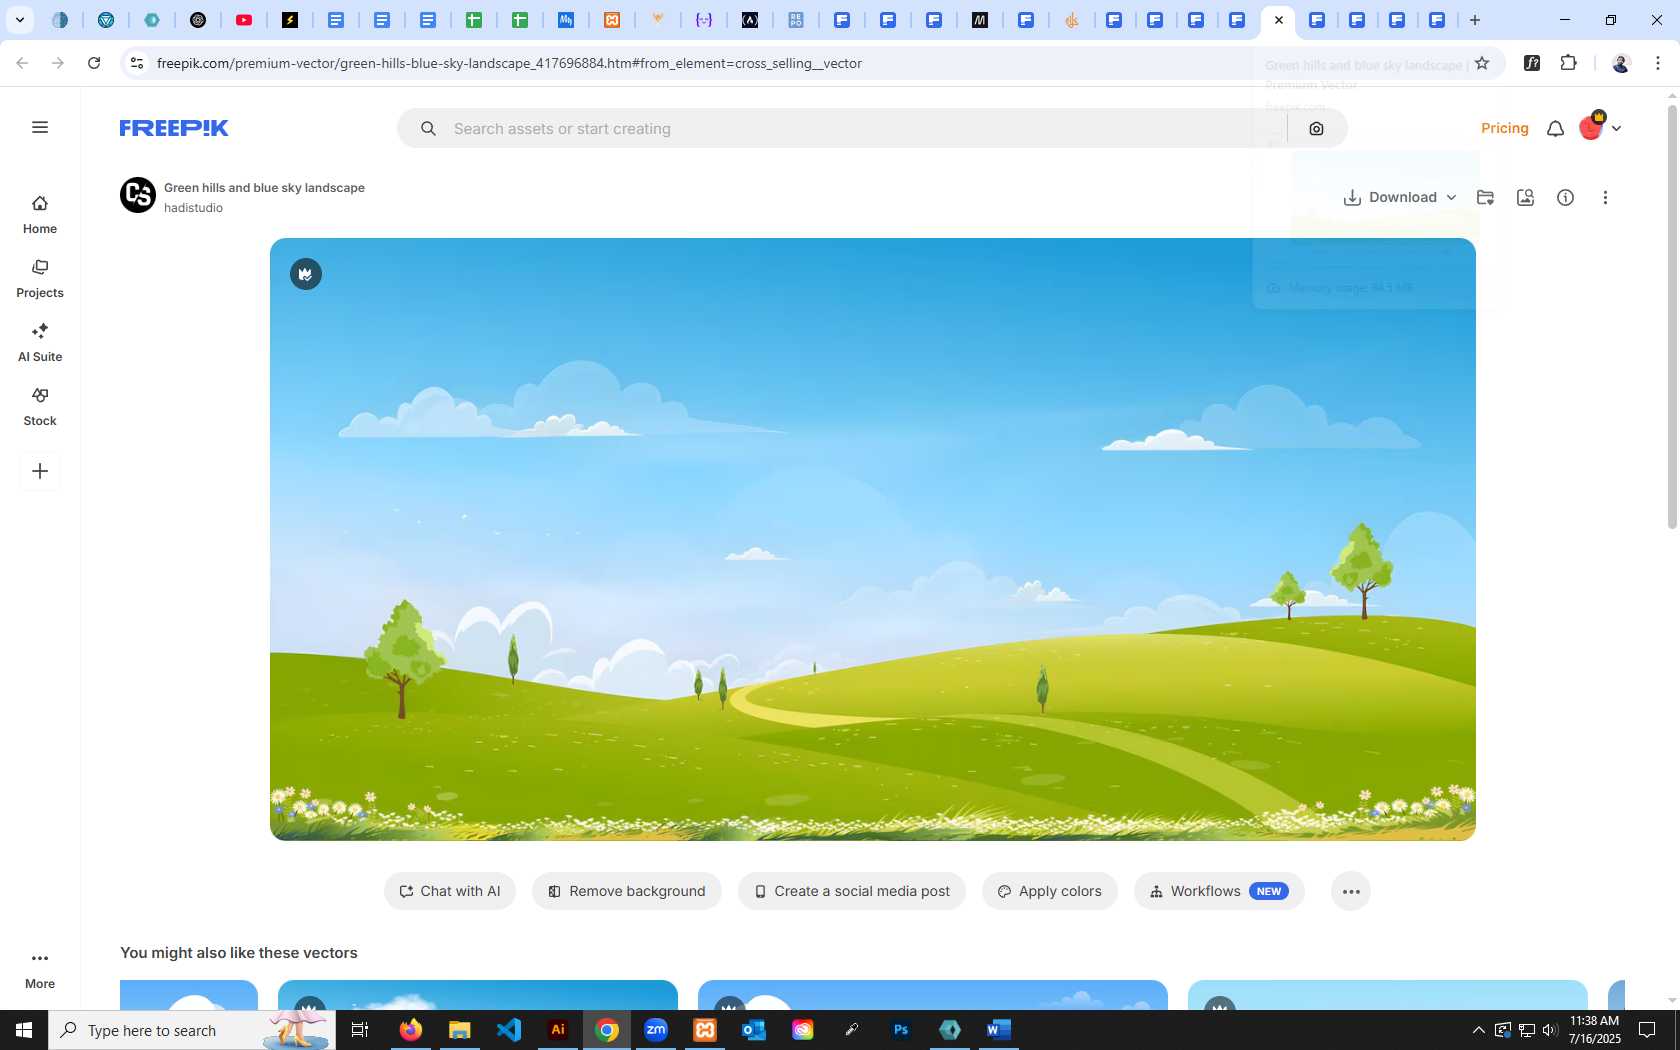
Task: Open the Freepik hamburger menu
Action: click(x=40, y=127)
